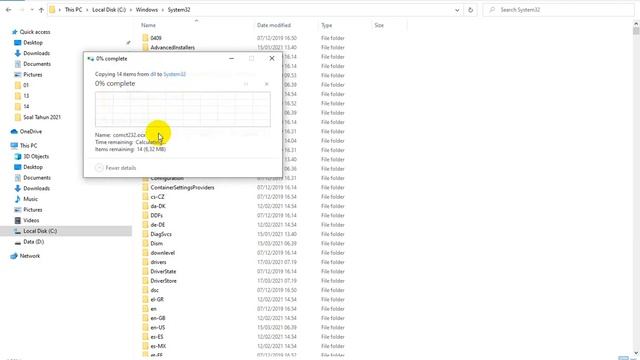Image resolution: width=640 pixels, height=360 pixels.
Task: Open 3D Objects under This PC
Action: tap(36, 156)
